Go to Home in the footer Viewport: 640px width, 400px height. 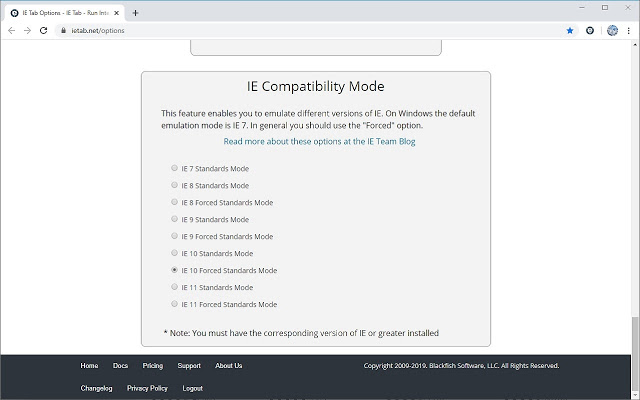pyautogui.click(x=89, y=366)
